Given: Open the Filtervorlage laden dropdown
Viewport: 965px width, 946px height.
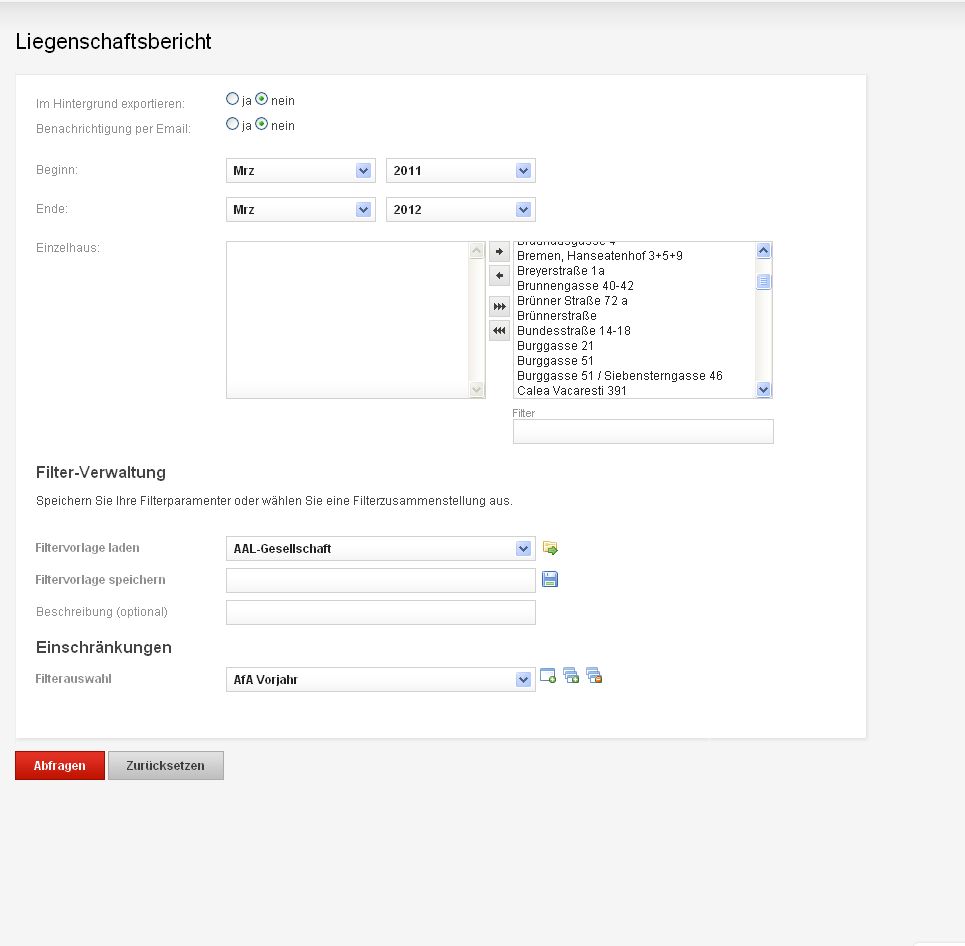Looking at the screenshot, I should pyautogui.click(x=381, y=548).
